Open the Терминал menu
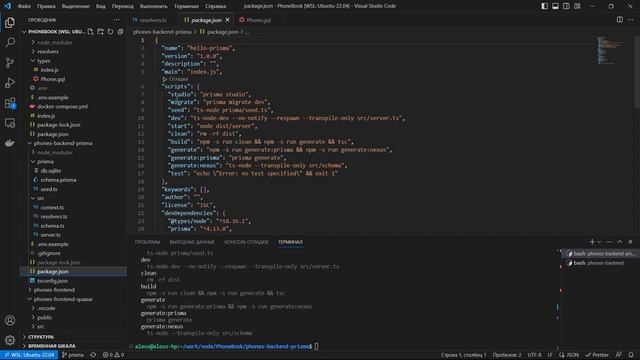640x360 pixels. tap(186, 6)
